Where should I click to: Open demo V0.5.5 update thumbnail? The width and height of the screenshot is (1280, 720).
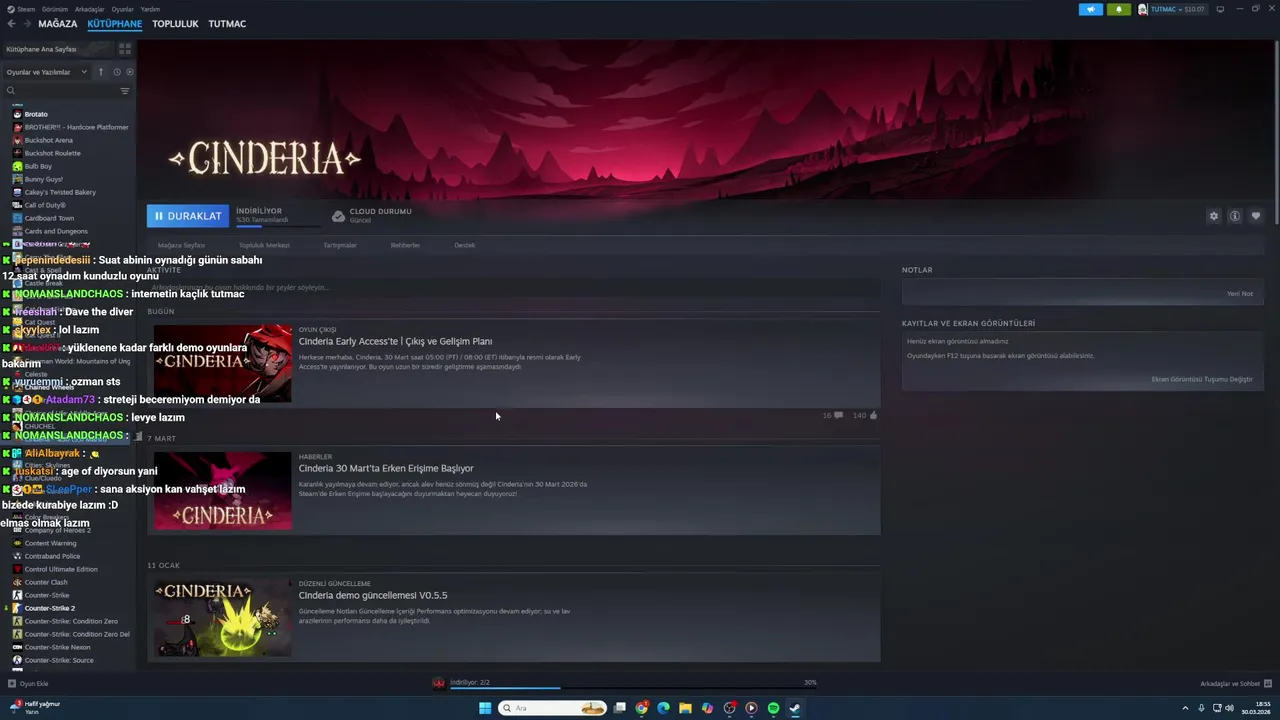pyautogui.click(x=223, y=618)
